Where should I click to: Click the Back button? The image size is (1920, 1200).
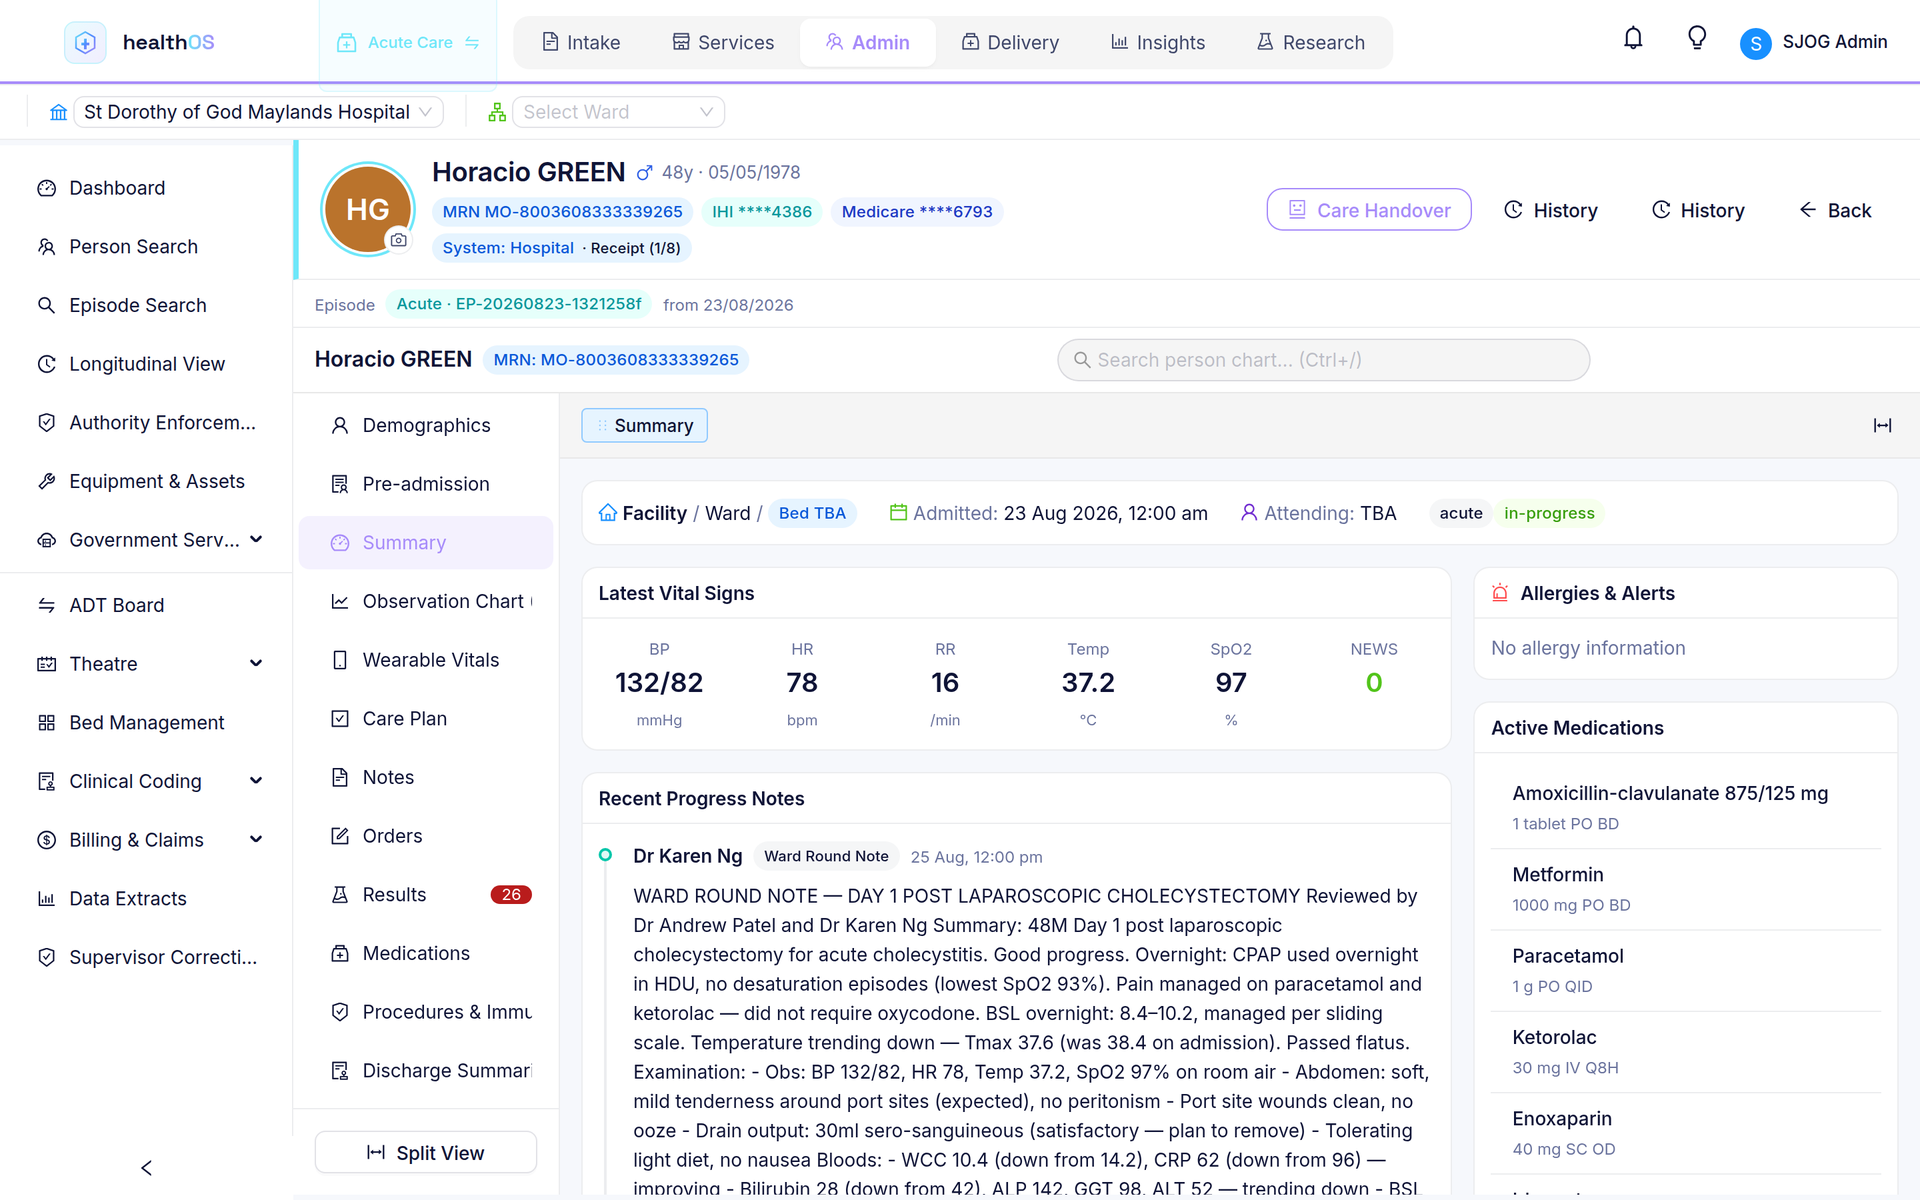click(1836, 210)
